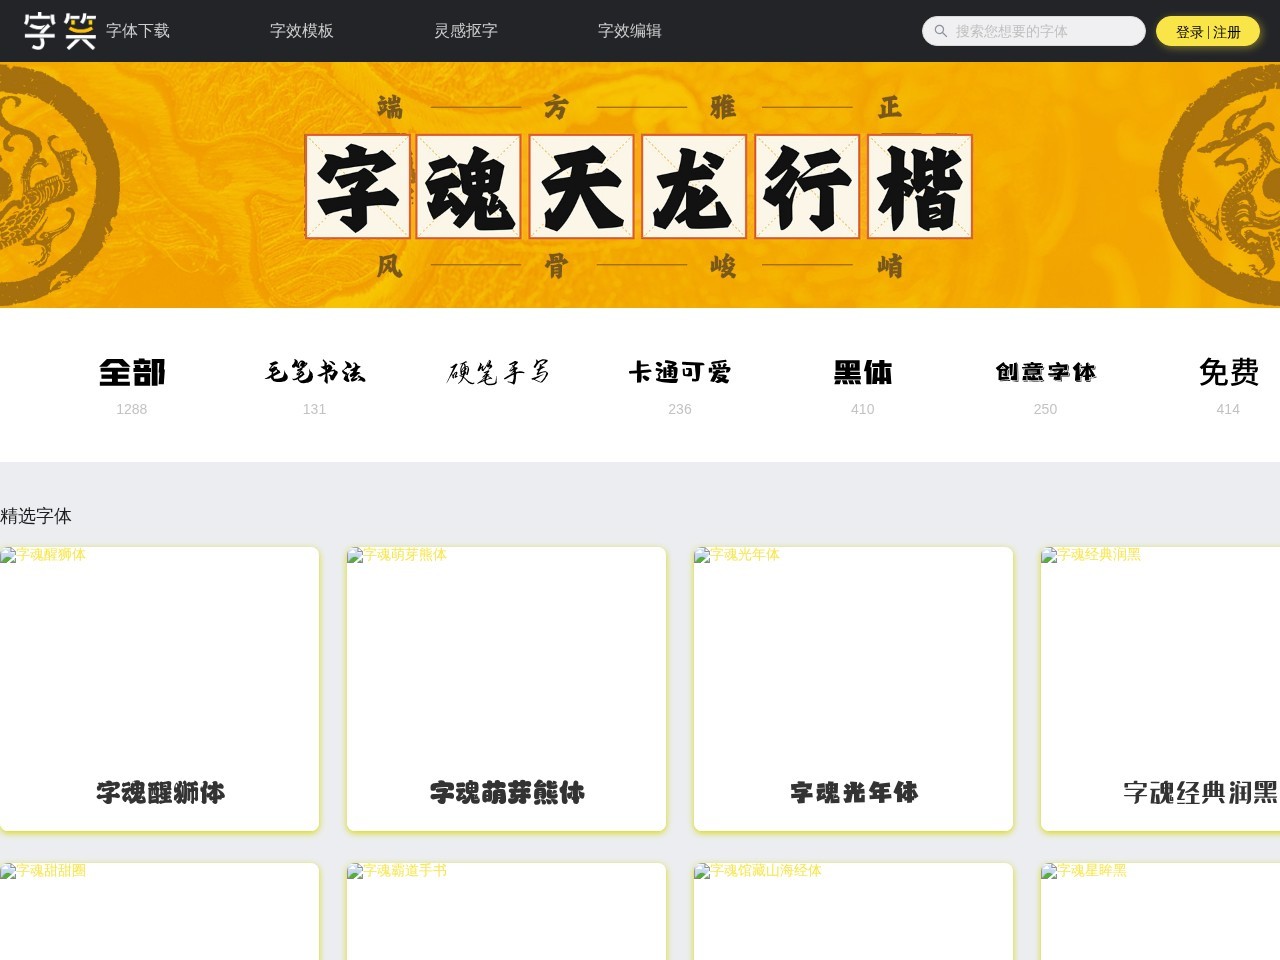Click the 236 count under 卡通可爱
This screenshot has height=960, width=1280.
pyautogui.click(x=680, y=409)
